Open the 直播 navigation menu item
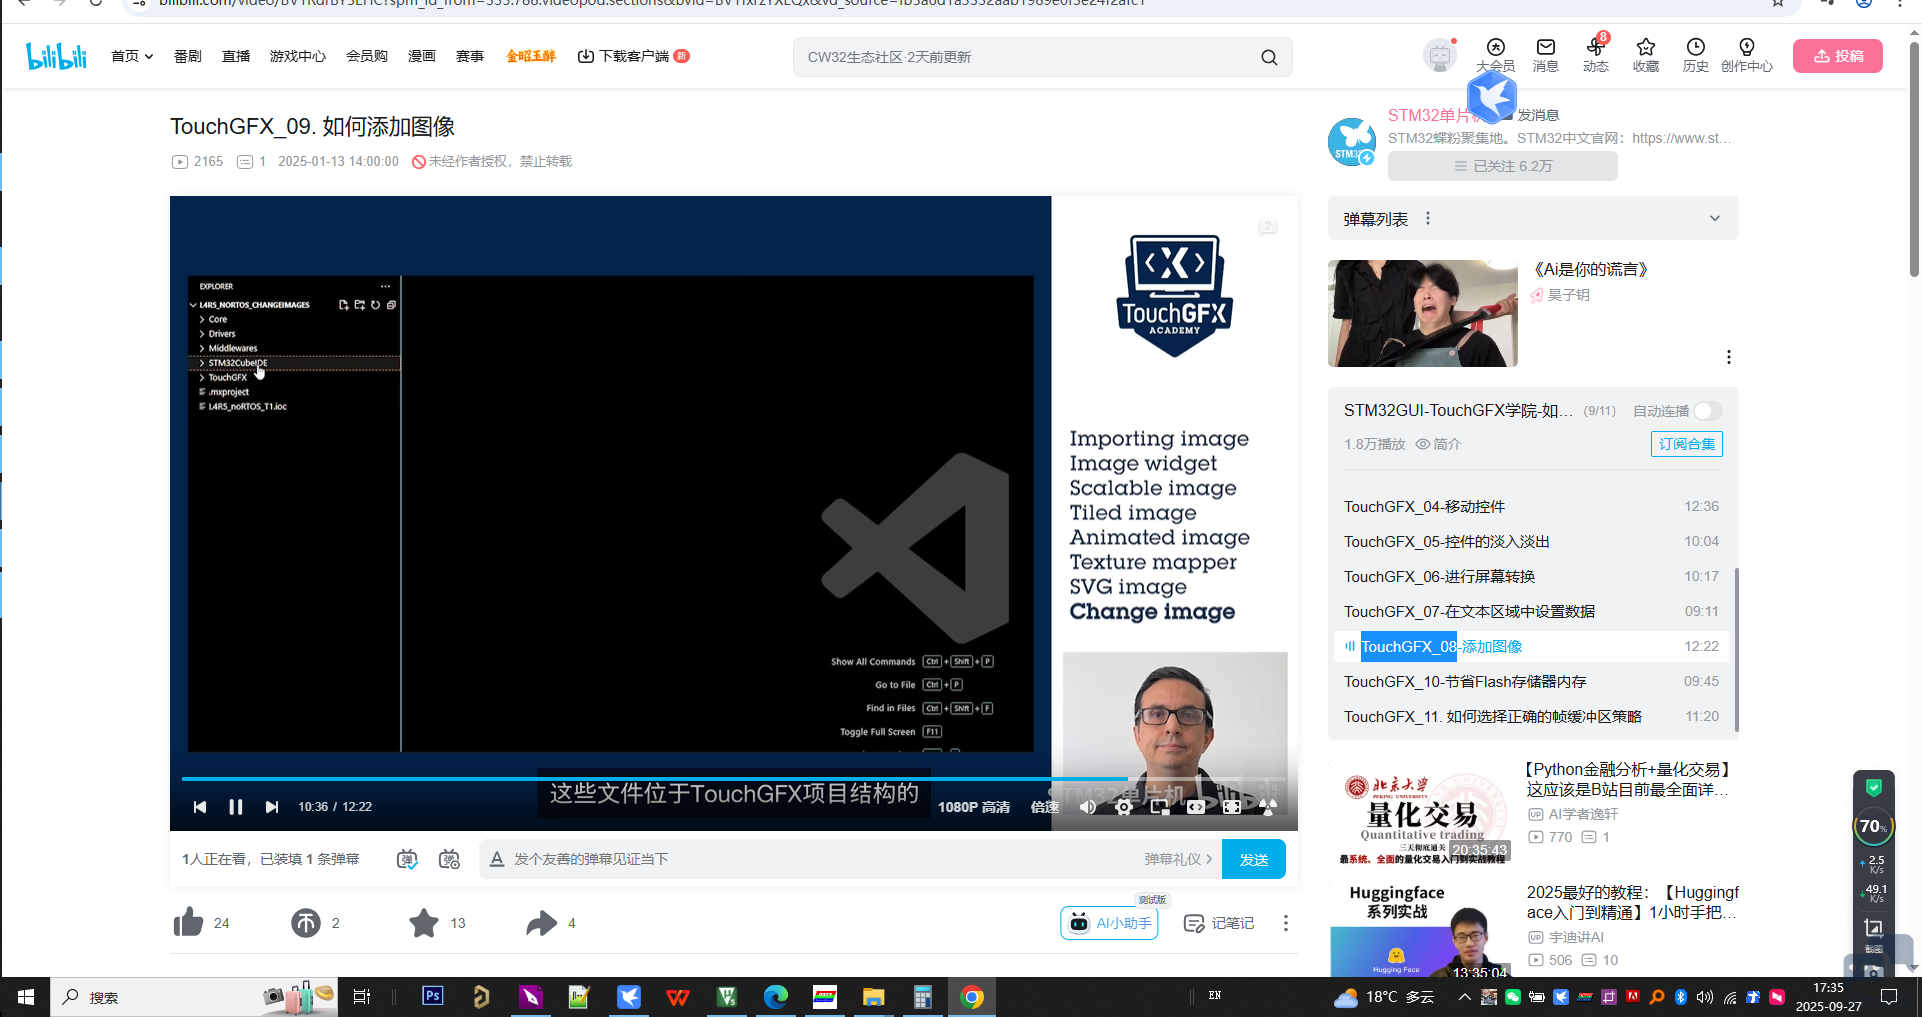 pos(236,56)
